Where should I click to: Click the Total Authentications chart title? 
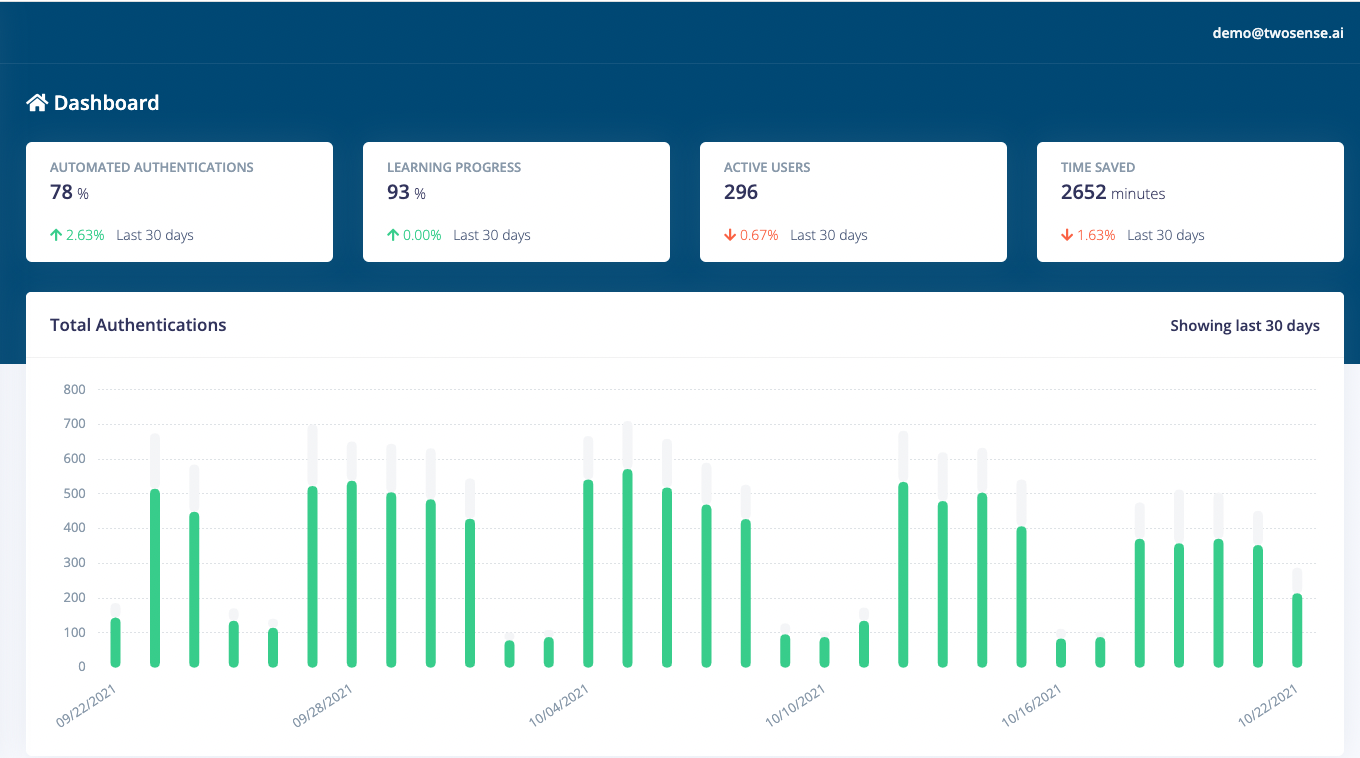pos(138,325)
